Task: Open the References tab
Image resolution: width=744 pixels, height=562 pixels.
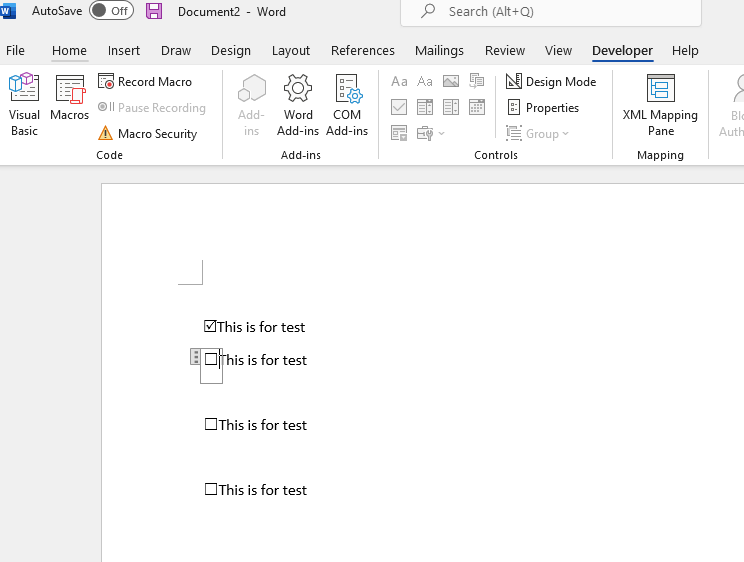Action: pyautogui.click(x=363, y=50)
